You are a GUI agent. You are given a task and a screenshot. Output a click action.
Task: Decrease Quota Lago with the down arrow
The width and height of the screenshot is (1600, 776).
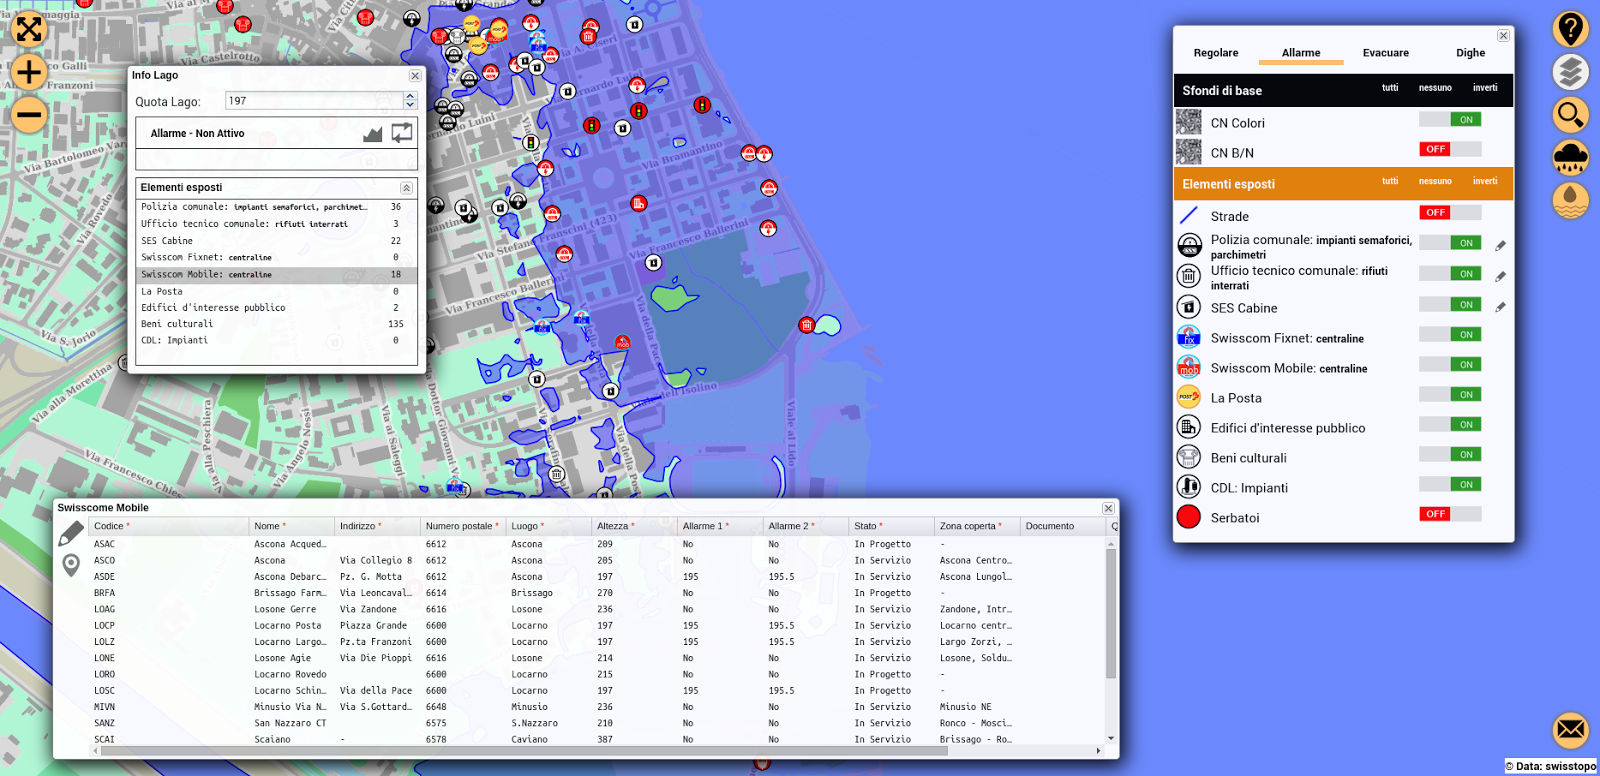tap(410, 105)
